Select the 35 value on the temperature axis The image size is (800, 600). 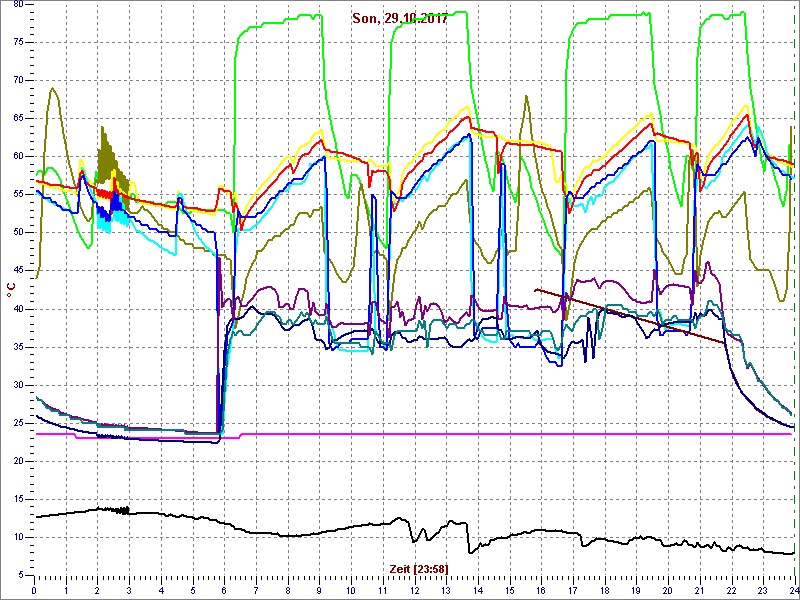(19, 347)
